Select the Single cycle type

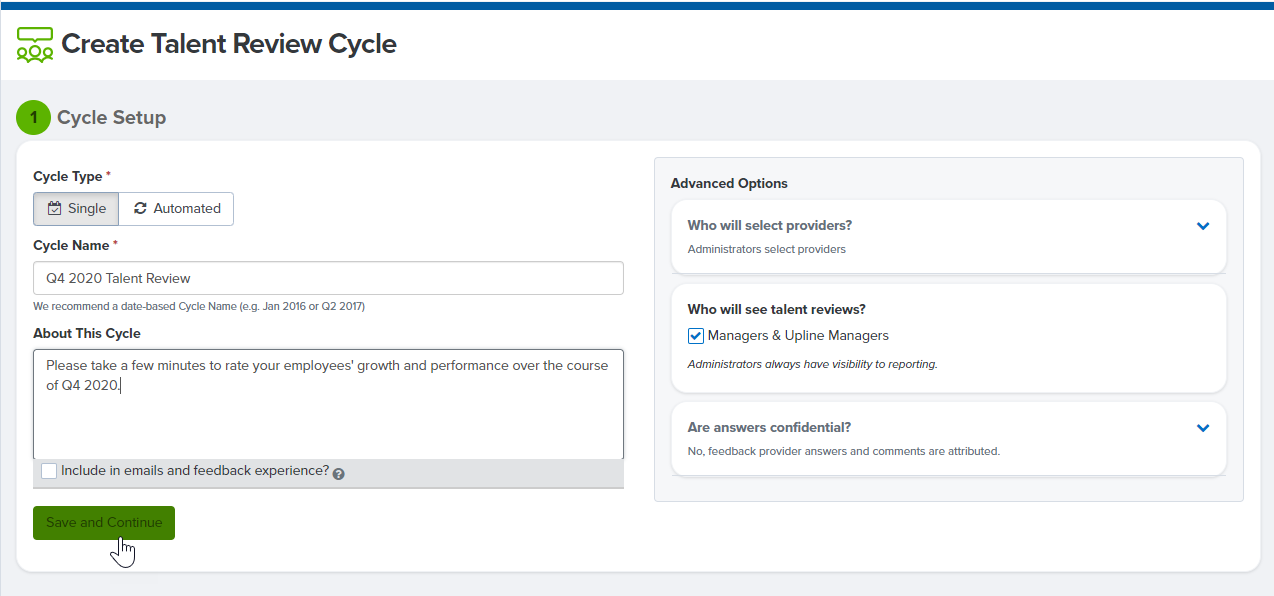tap(76, 209)
